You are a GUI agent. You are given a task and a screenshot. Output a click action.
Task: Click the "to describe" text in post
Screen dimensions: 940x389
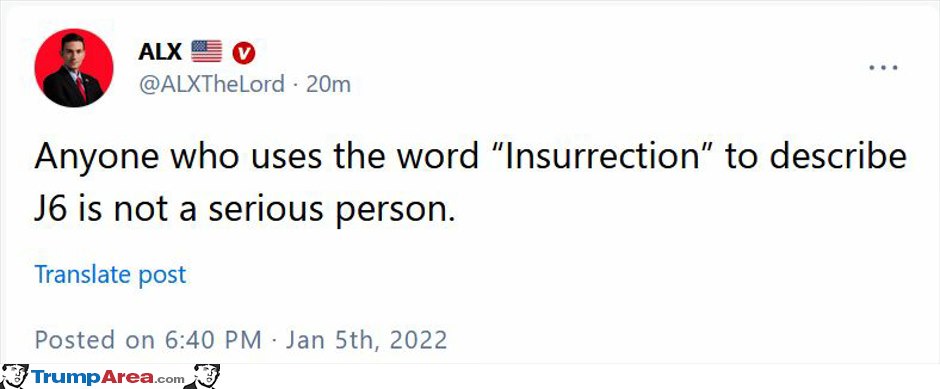coord(817,156)
